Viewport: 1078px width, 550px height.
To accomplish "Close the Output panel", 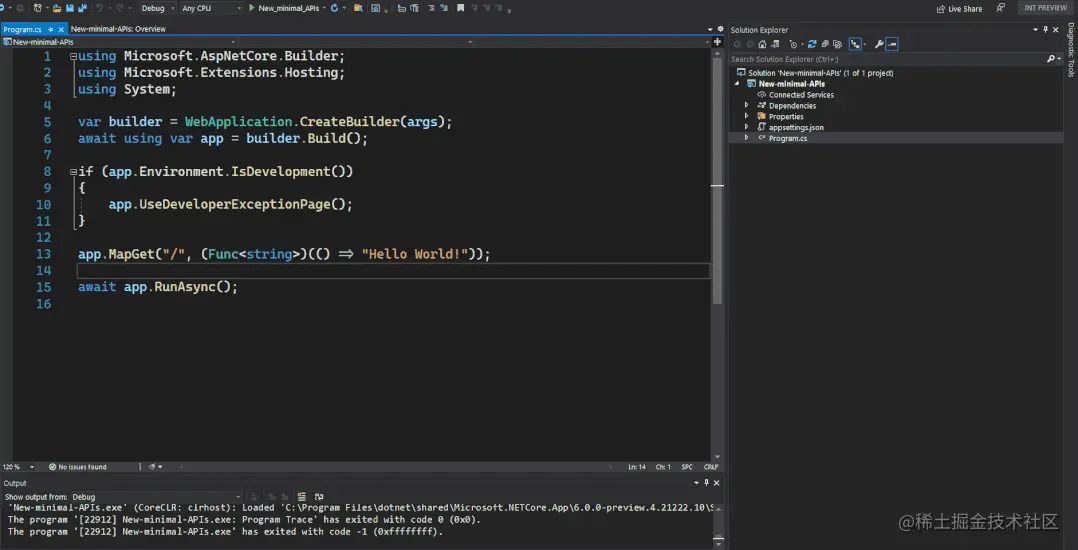I will tap(717, 483).
